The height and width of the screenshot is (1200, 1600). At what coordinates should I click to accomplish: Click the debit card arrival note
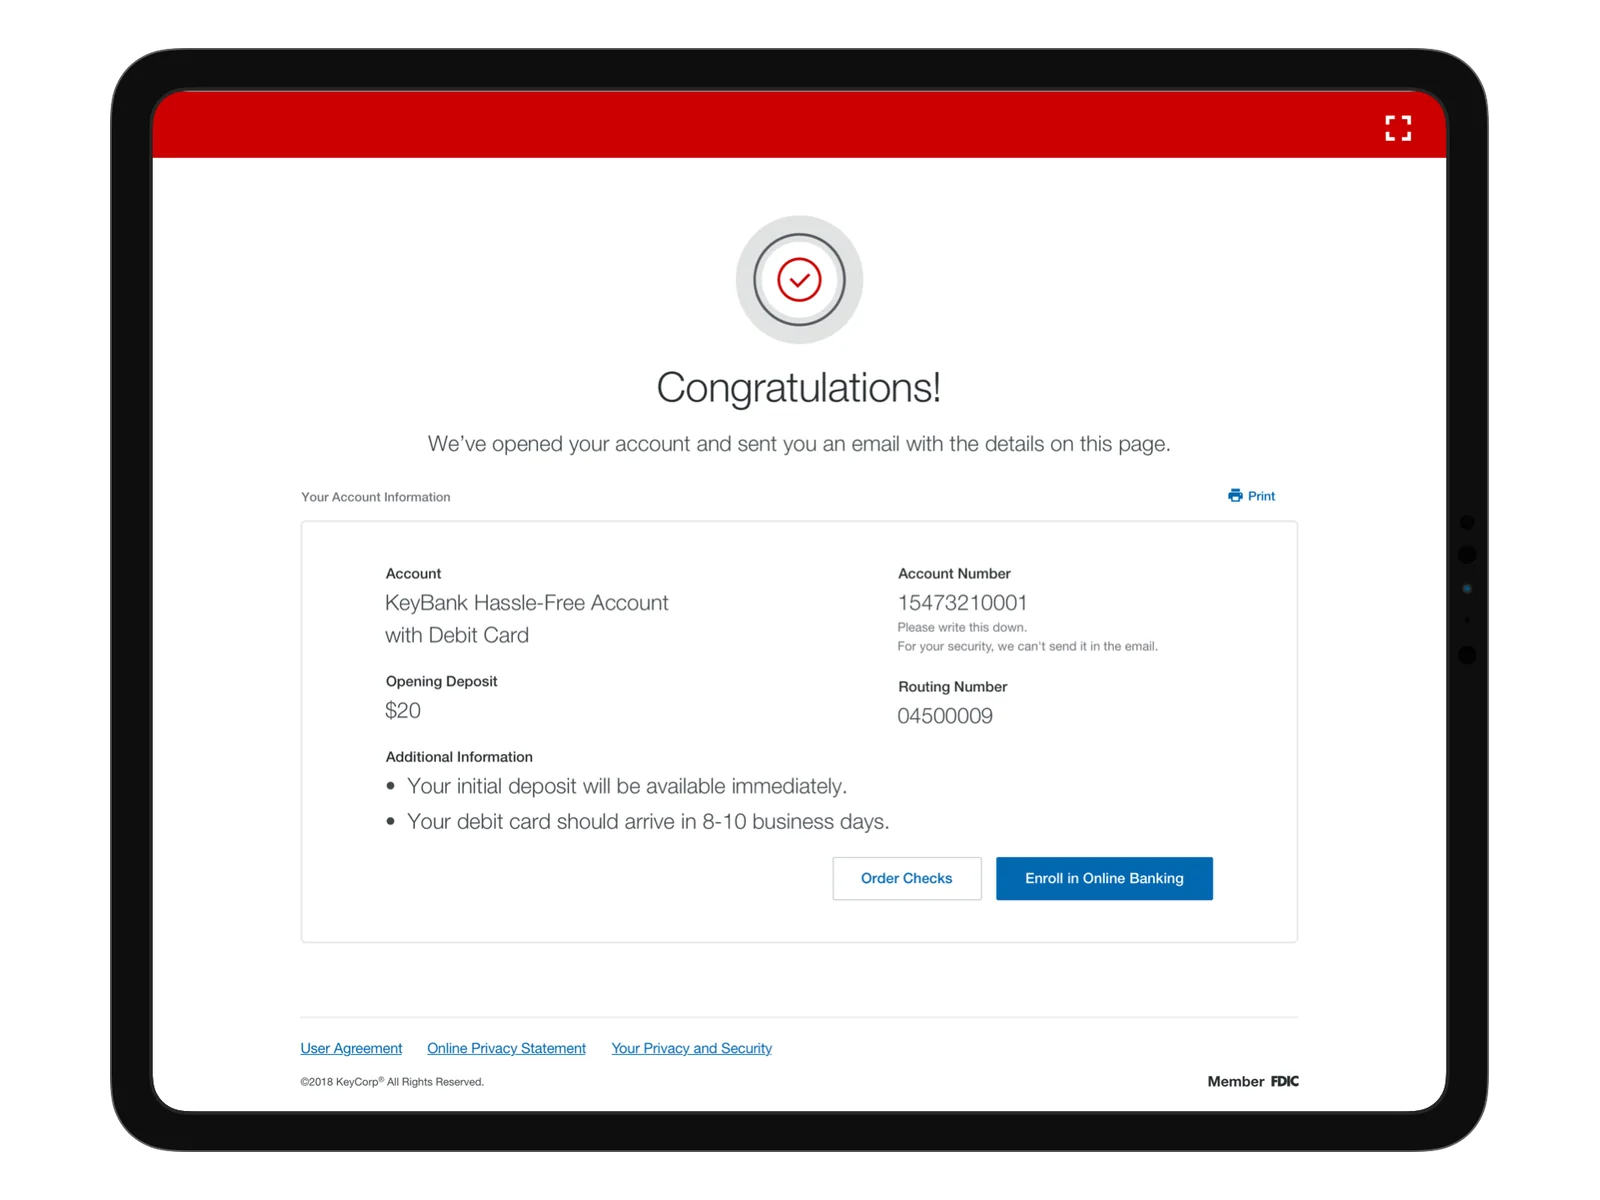[x=648, y=822]
